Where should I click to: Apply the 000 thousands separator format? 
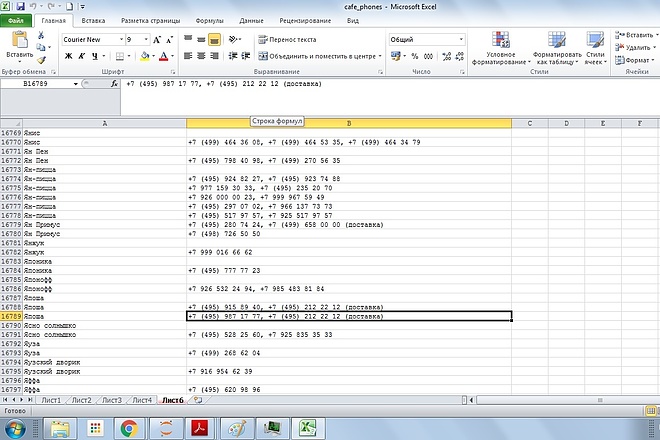428,56
